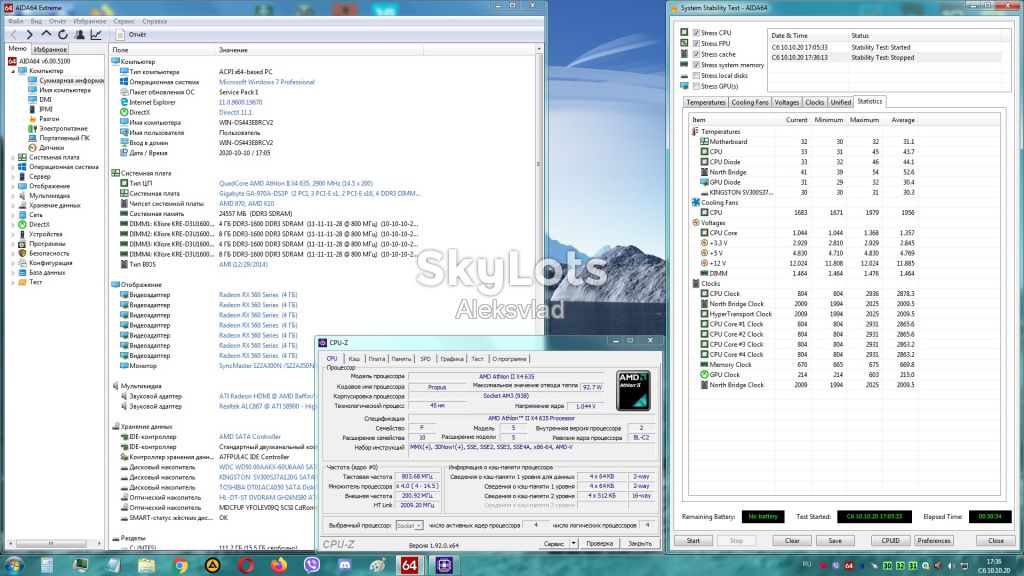Click the Значение column header
Screen dimensions: 1024x576
[x=233, y=50]
